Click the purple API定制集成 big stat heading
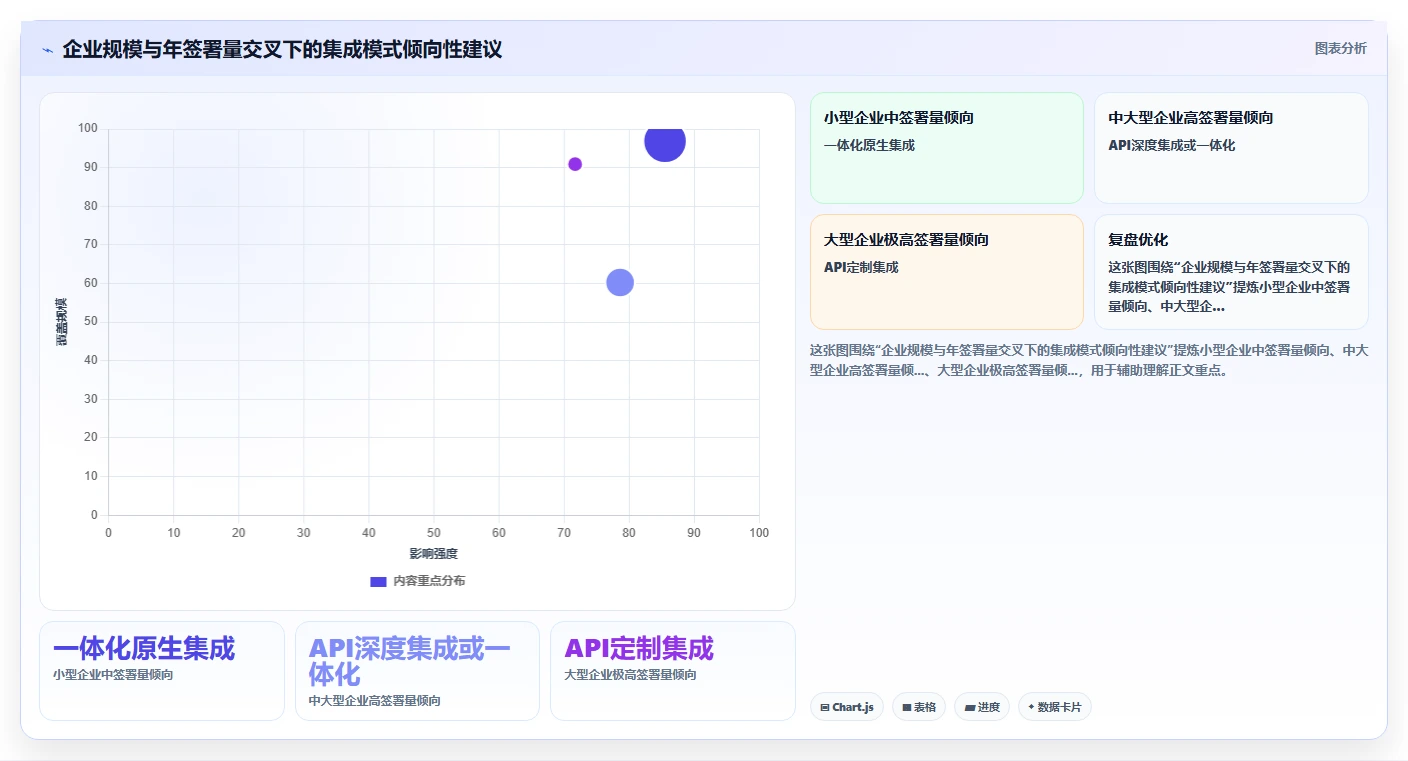 click(x=639, y=649)
